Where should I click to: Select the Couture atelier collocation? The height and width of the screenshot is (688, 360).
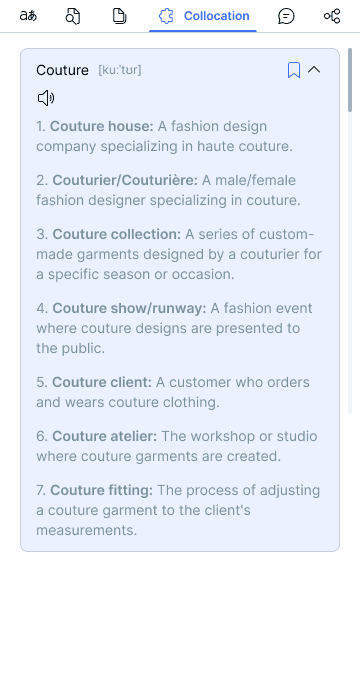pyautogui.click(x=104, y=437)
